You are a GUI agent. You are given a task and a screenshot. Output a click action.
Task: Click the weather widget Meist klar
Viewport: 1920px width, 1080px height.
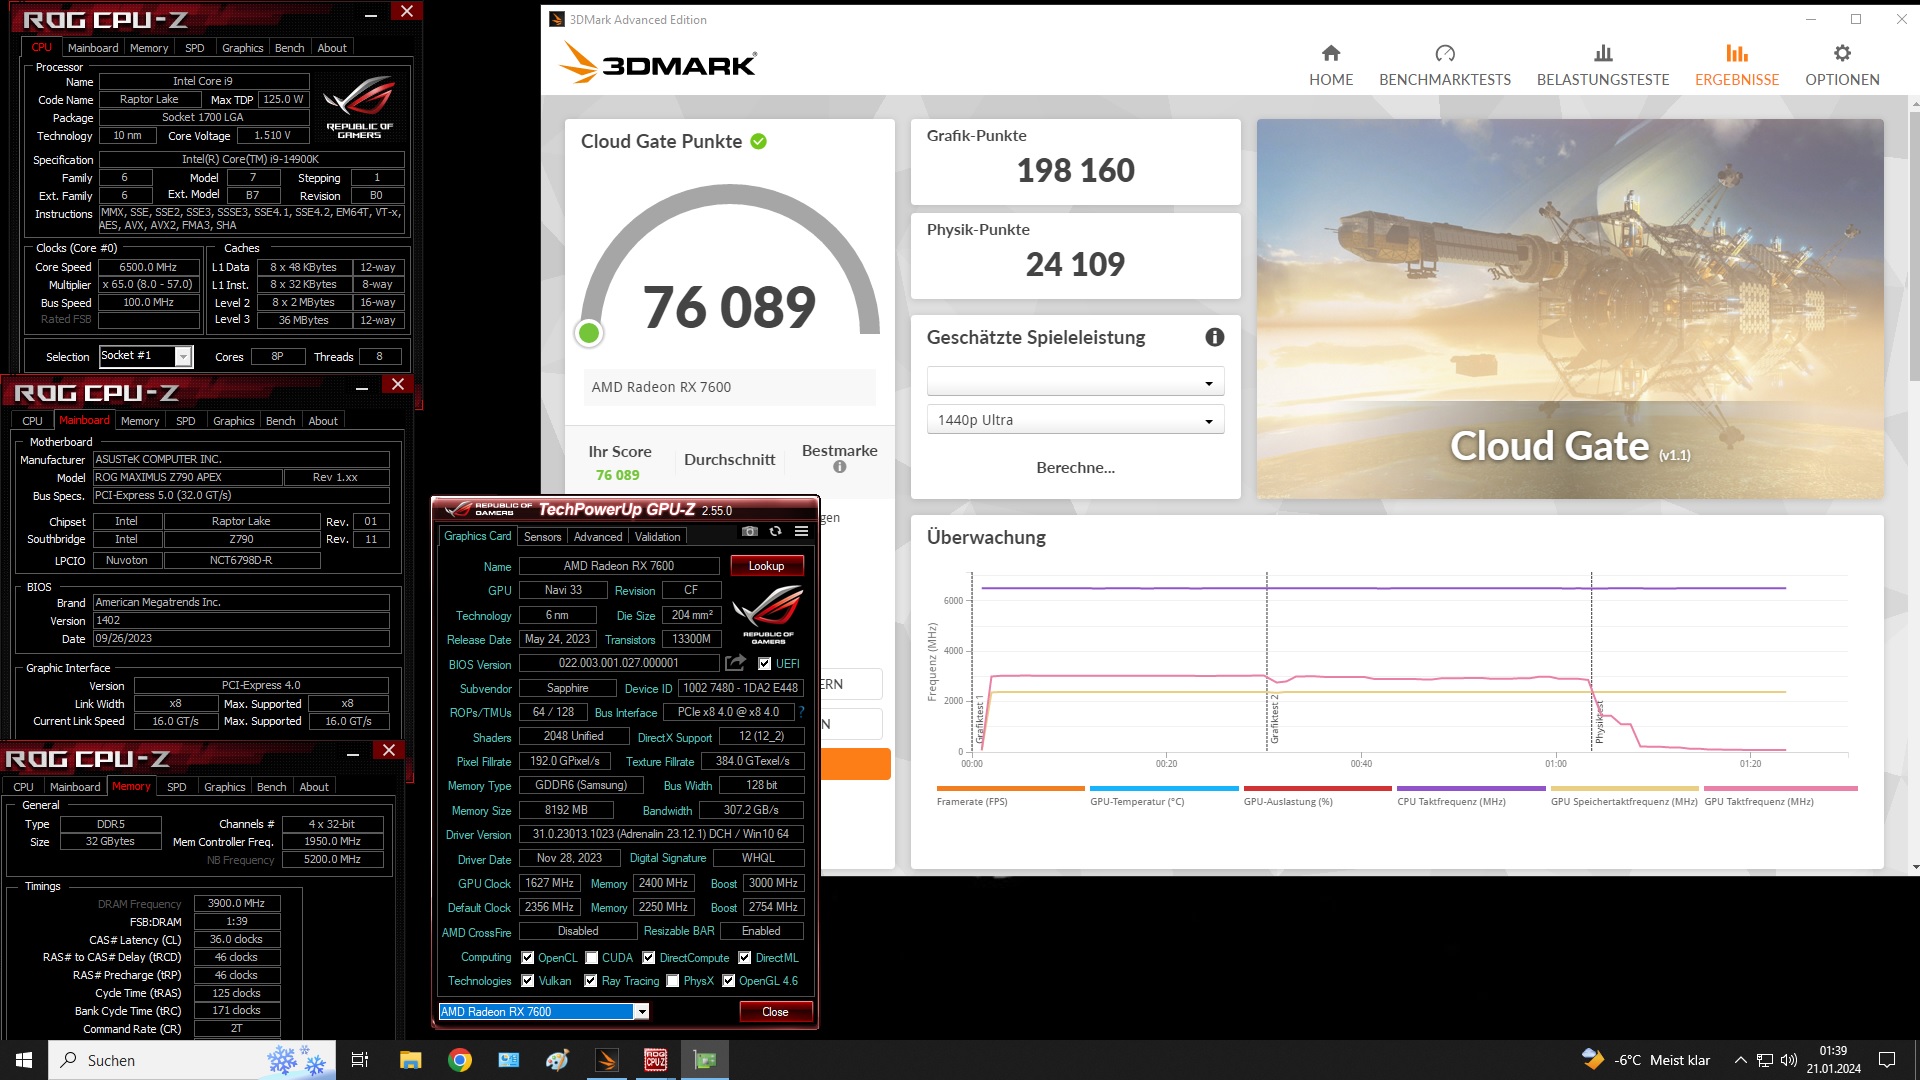pyautogui.click(x=1646, y=1060)
